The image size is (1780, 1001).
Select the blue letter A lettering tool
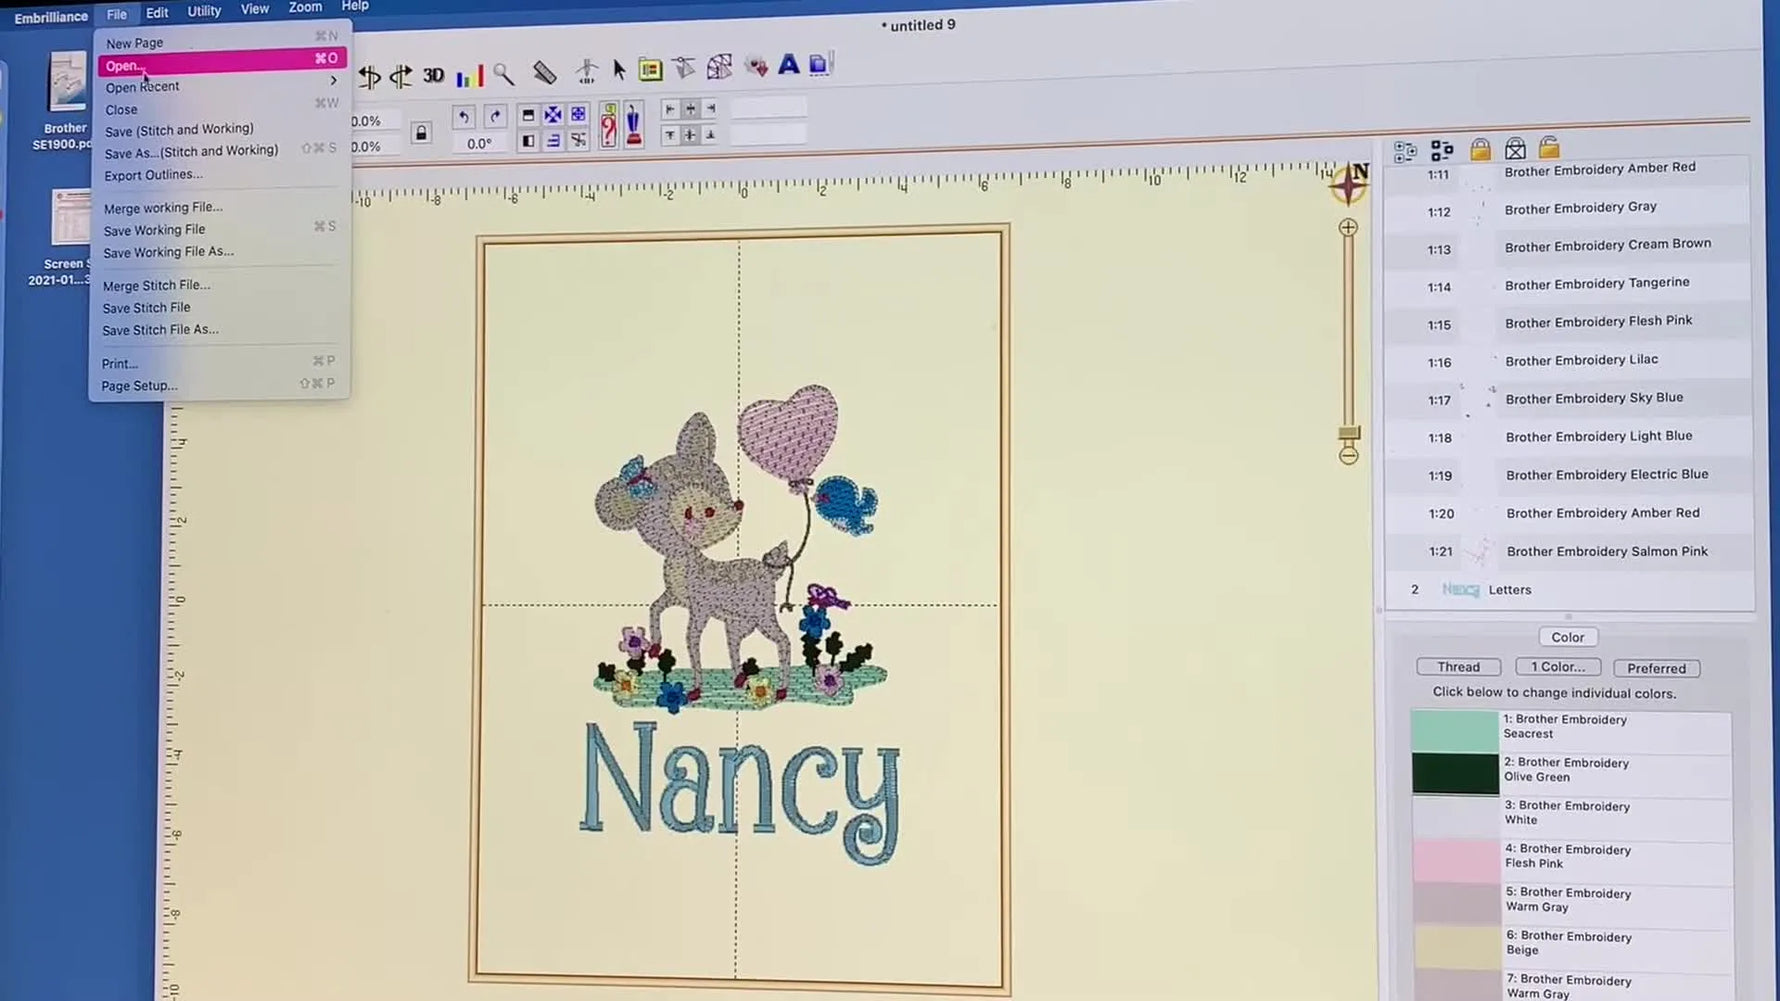(789, 65)
